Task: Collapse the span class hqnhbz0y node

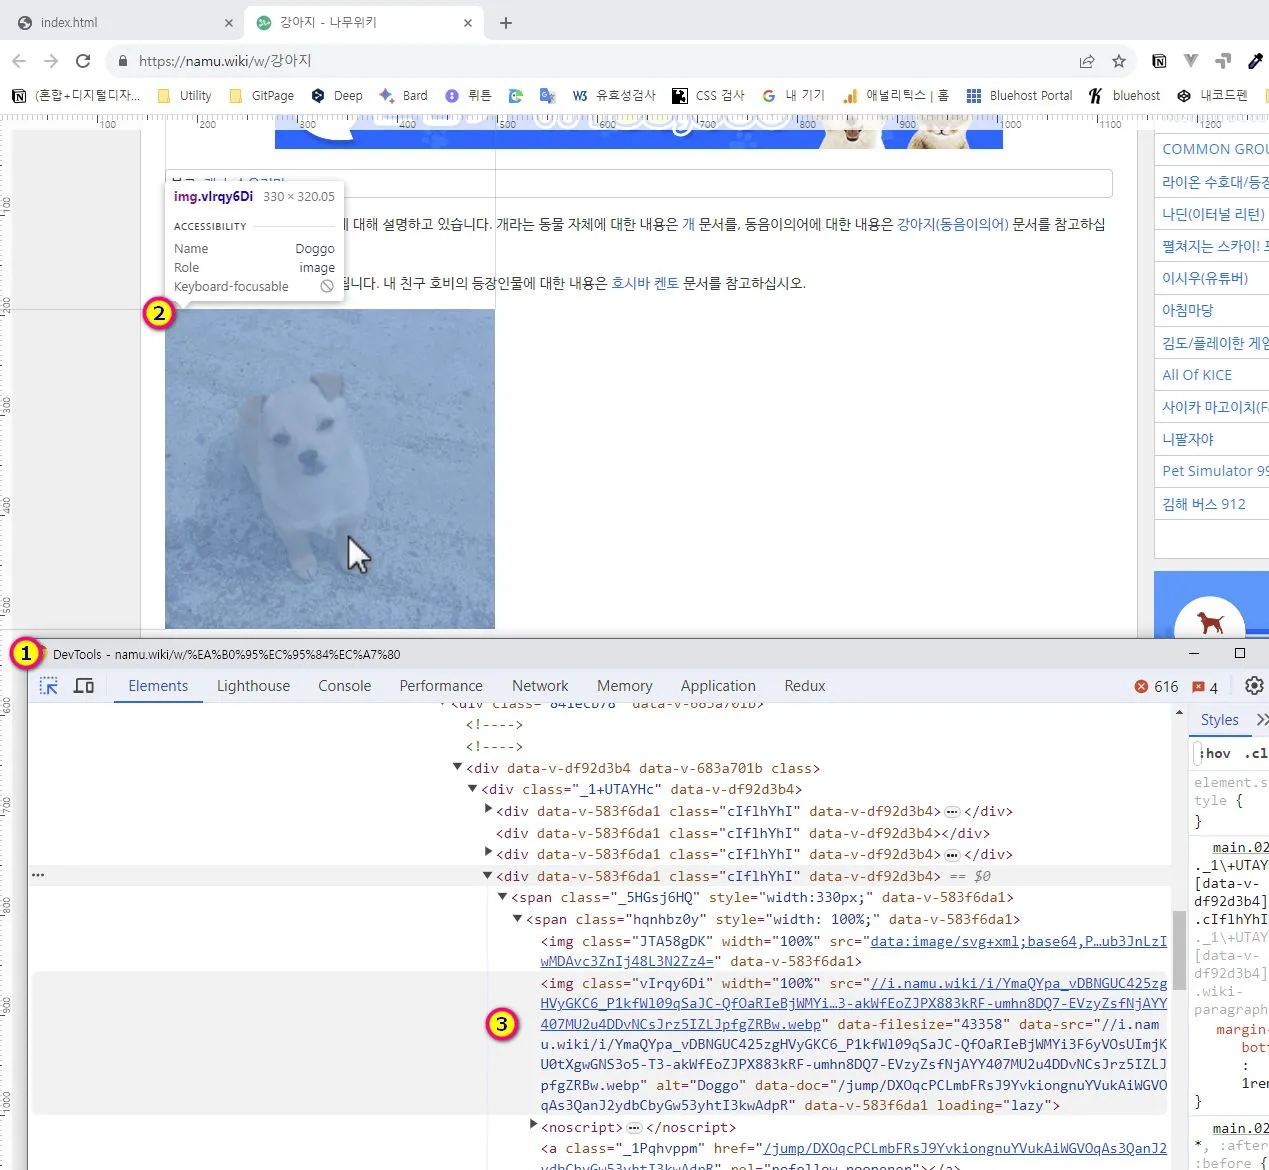Action: (518, 919)
